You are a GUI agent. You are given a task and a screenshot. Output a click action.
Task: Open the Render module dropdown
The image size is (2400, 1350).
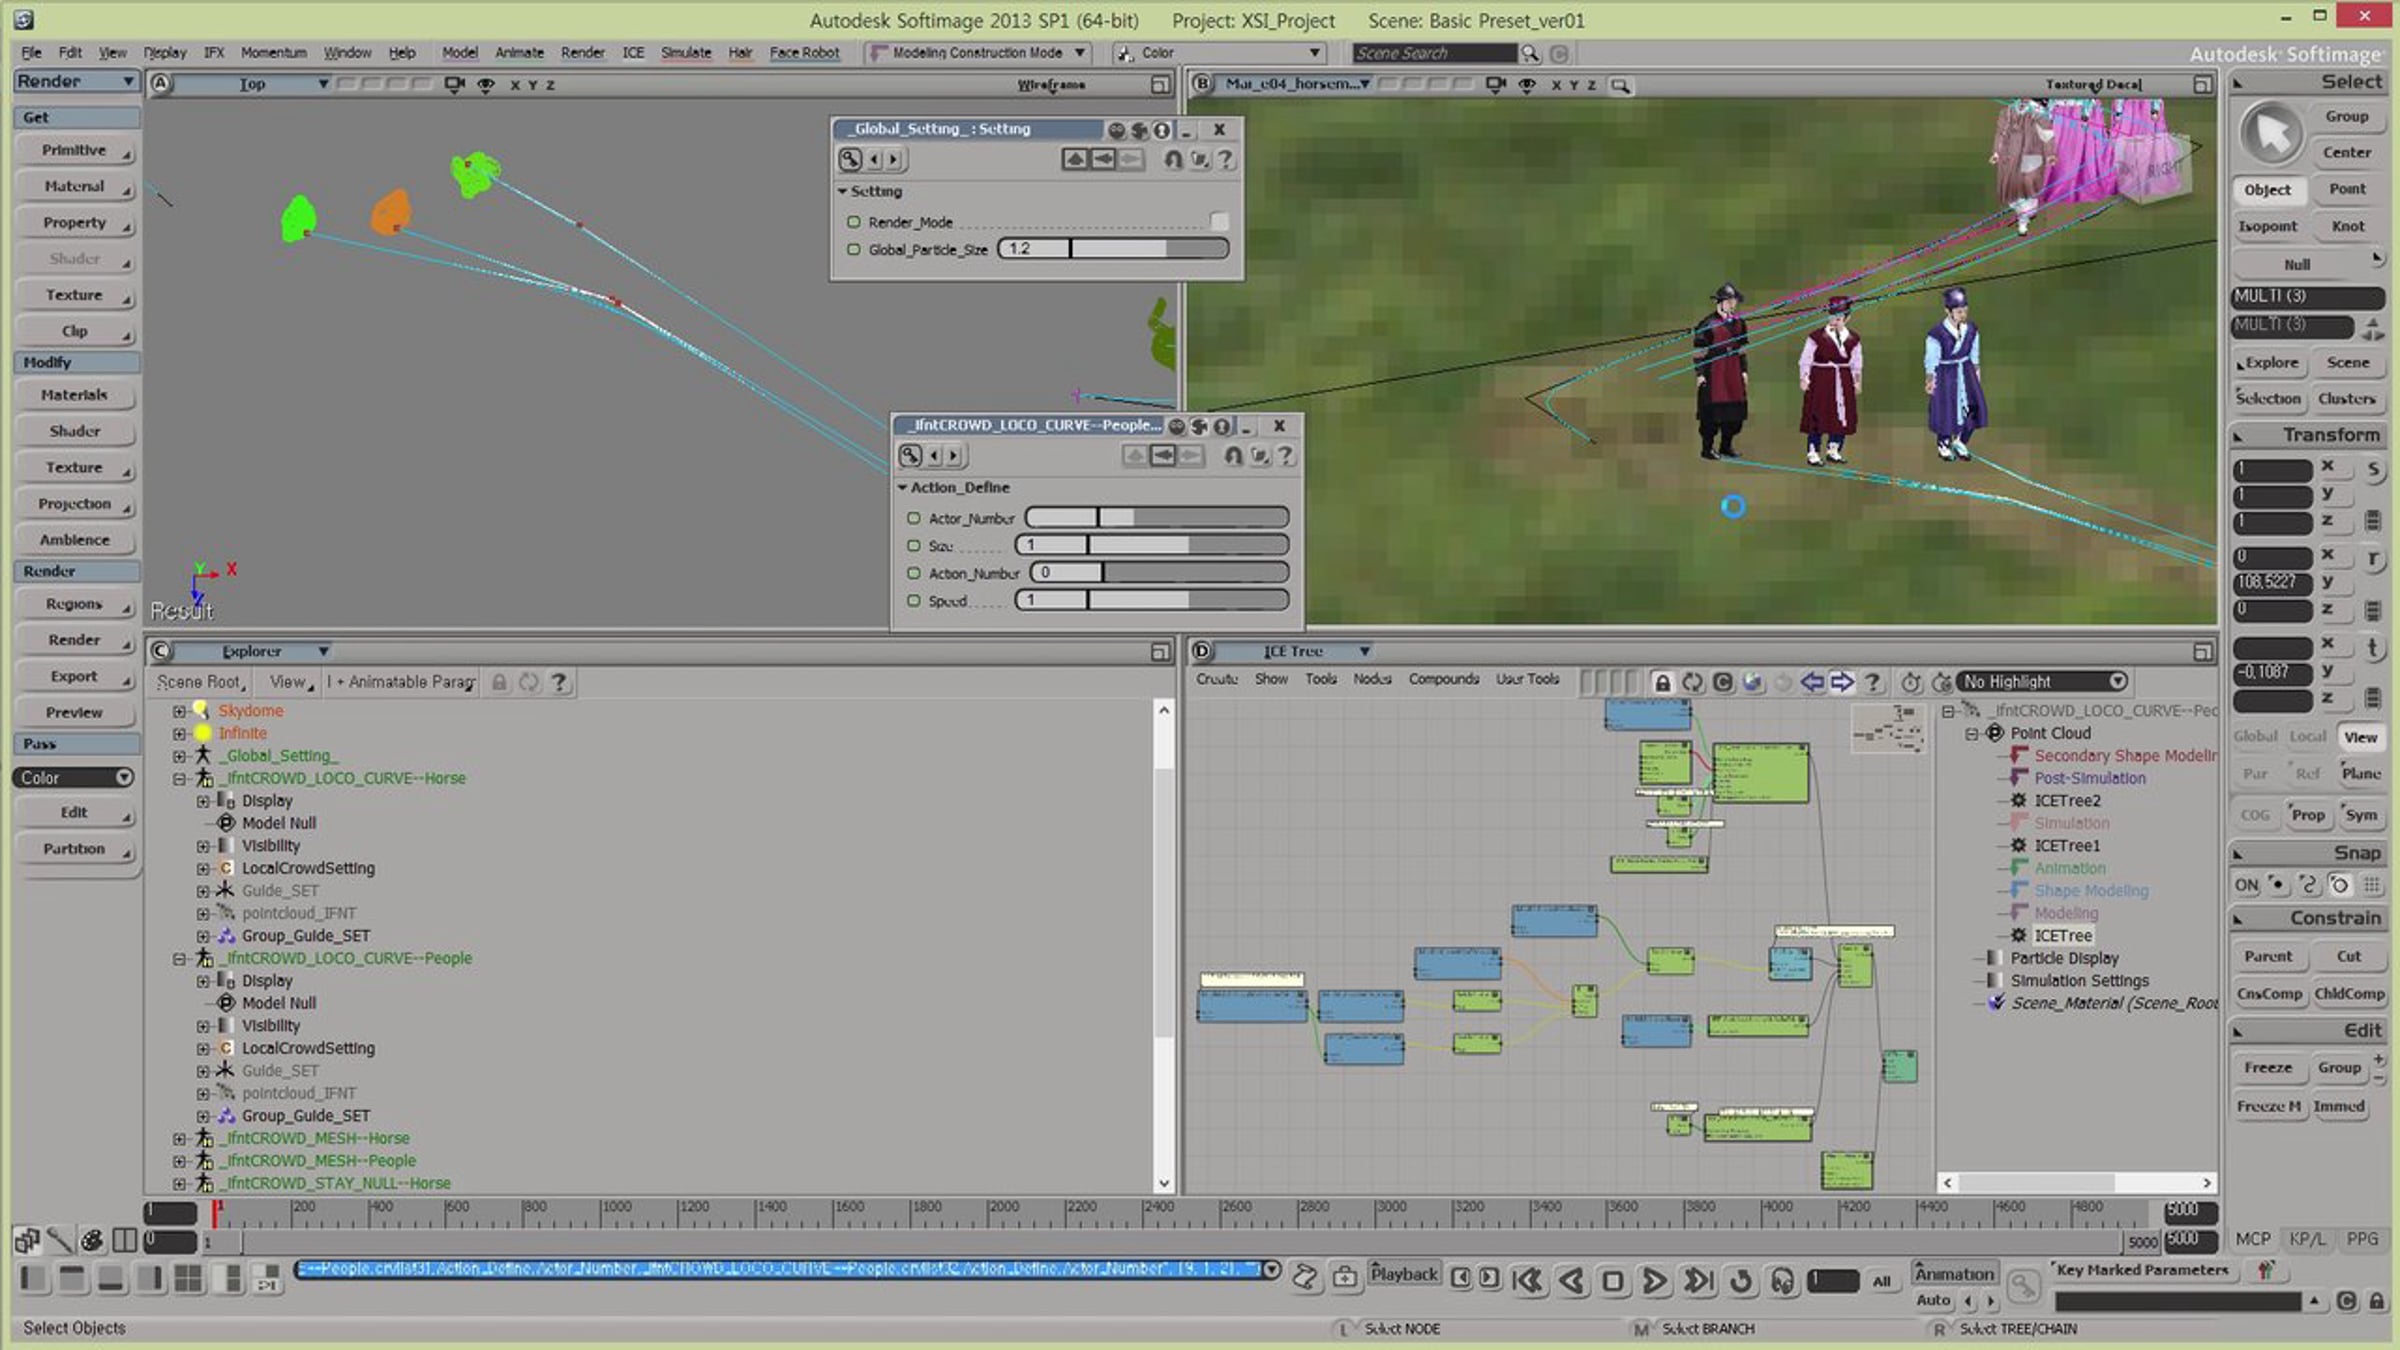[x=75, y=82]
